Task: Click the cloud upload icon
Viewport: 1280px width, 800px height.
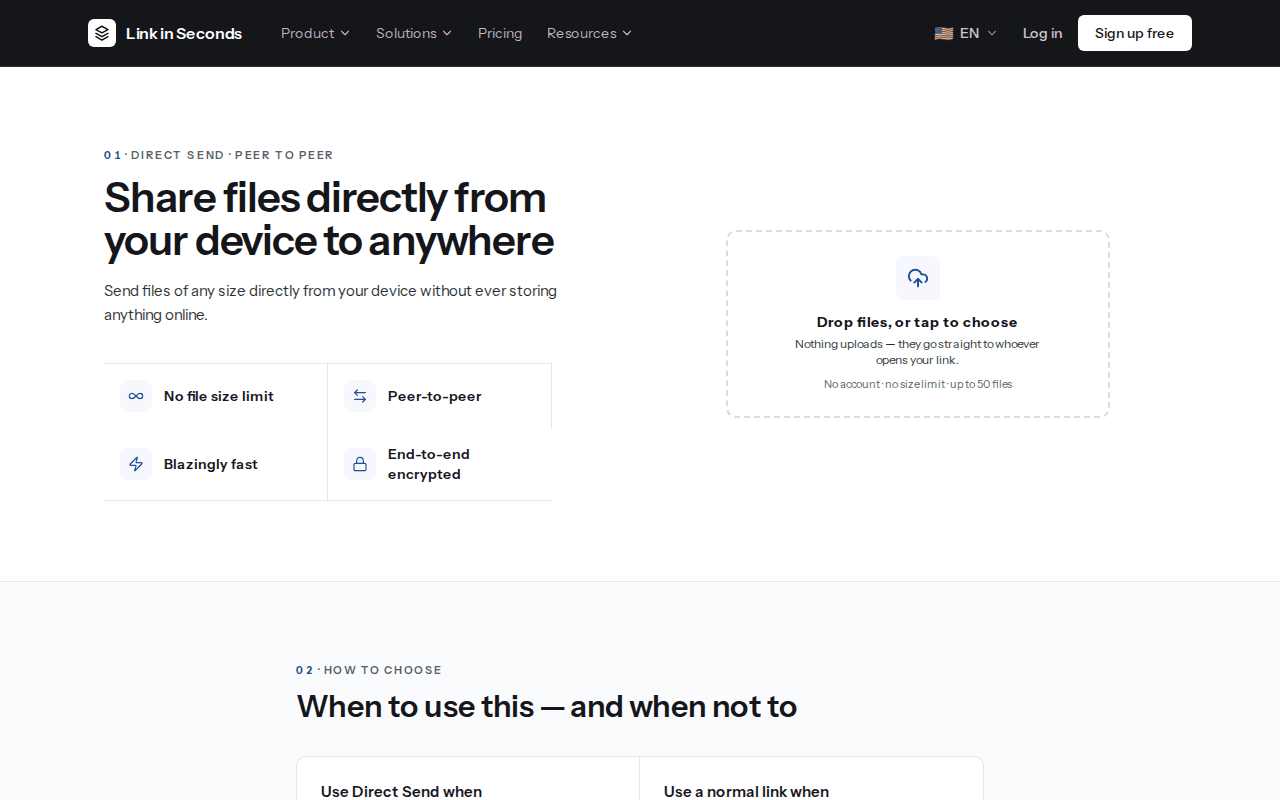Action: tap(918, 278)
